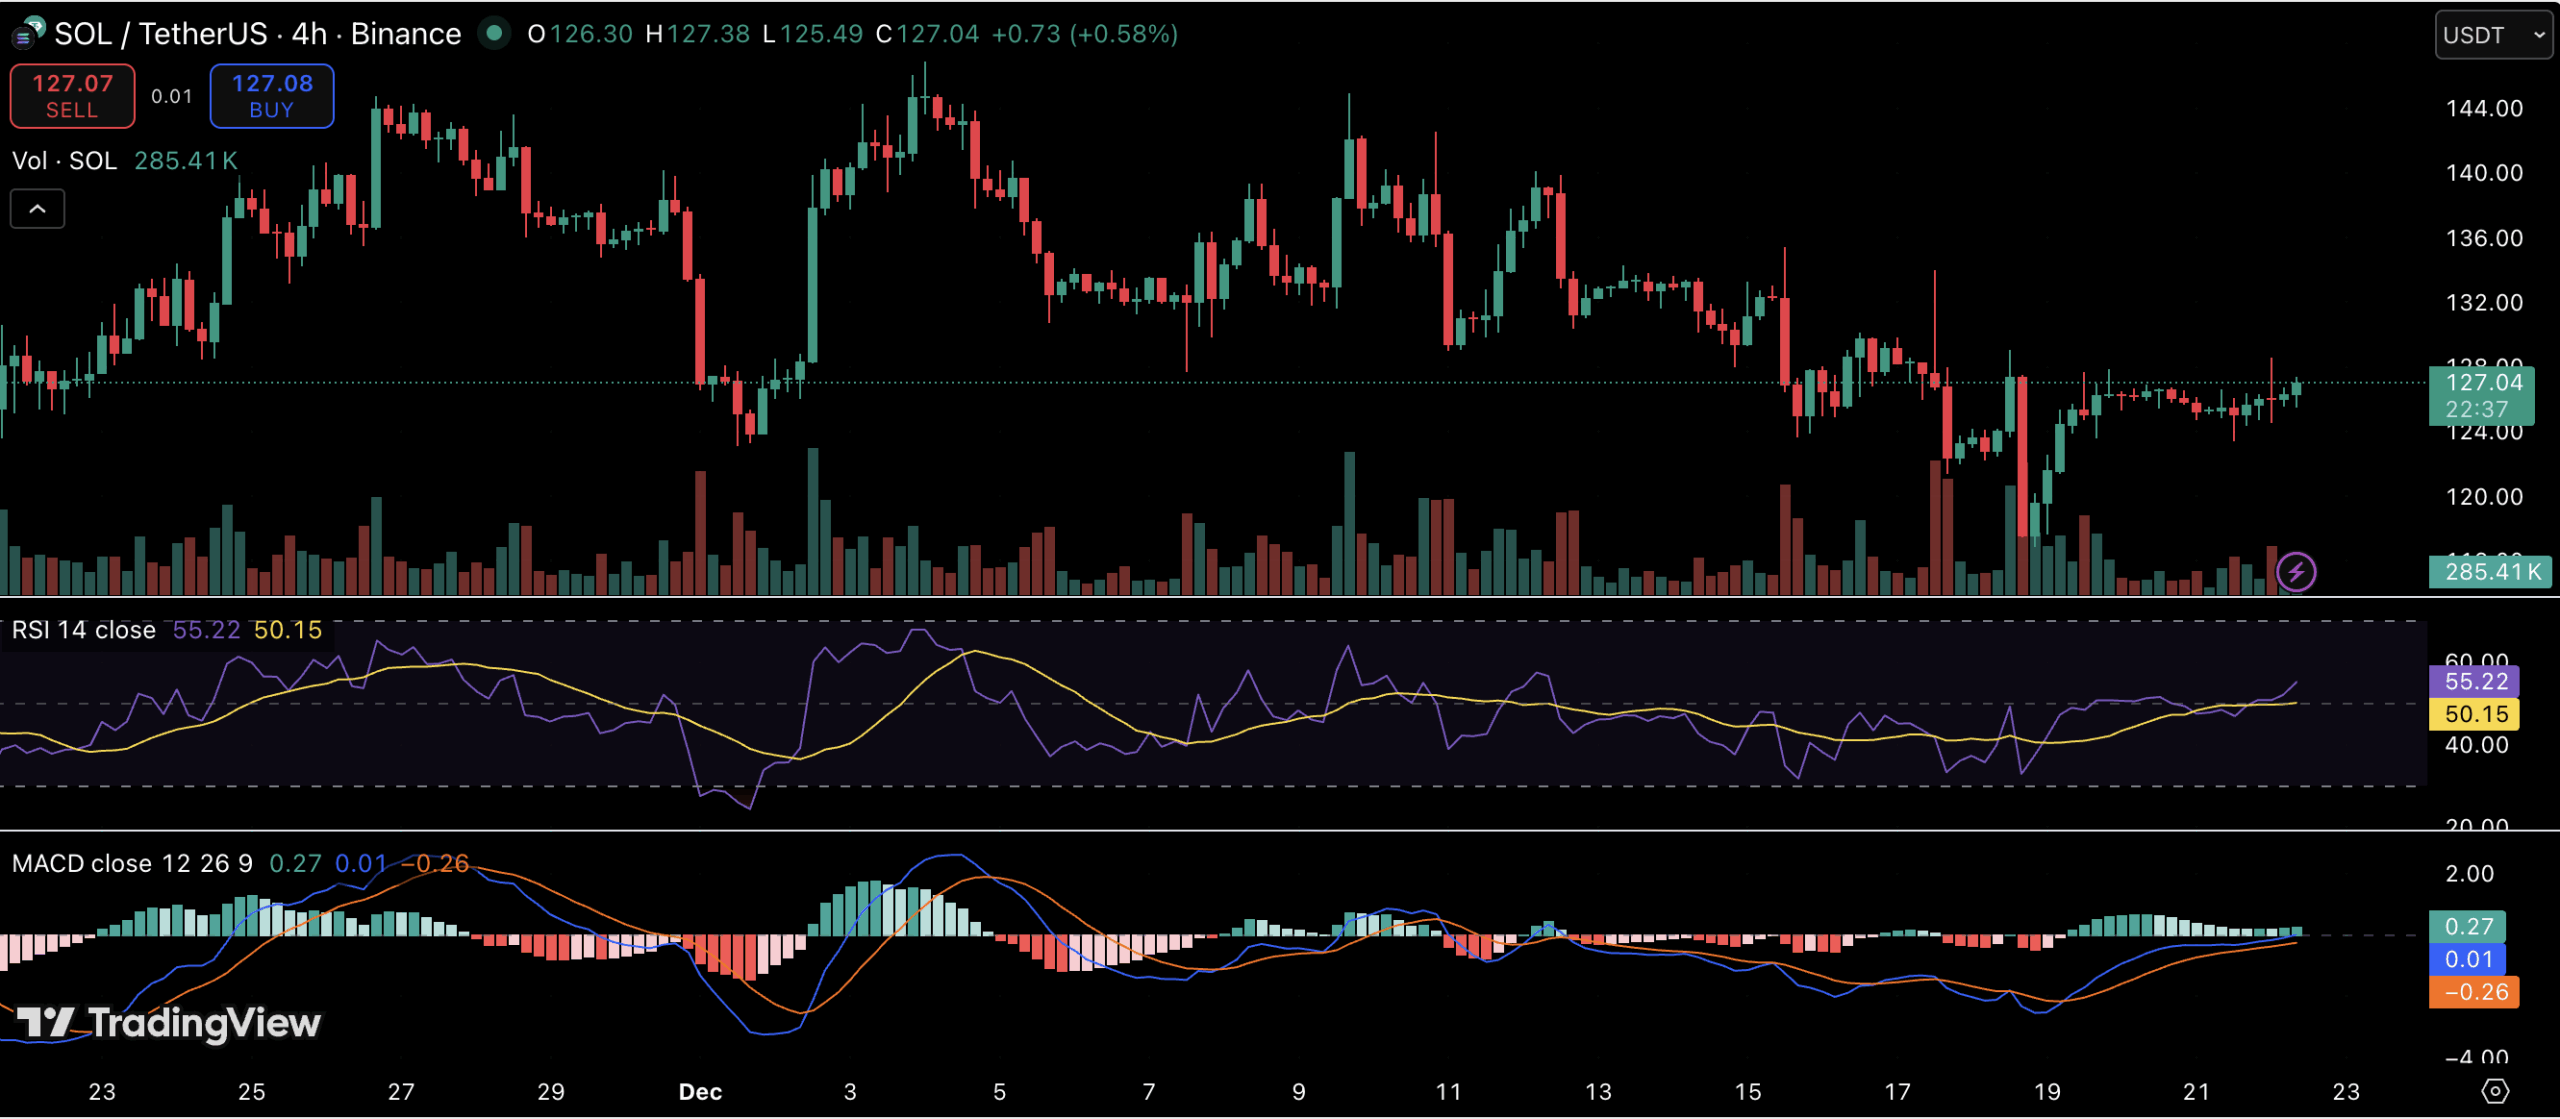Click the yellow 50.15 RSI average tag

coord(2475,714)
